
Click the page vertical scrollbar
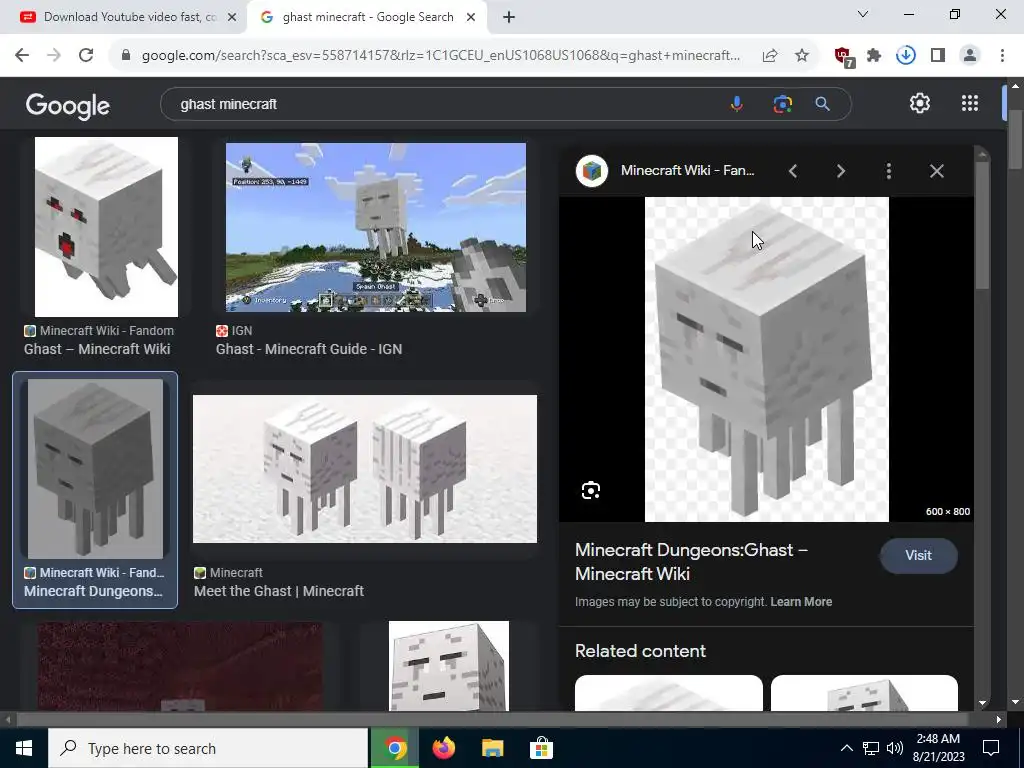tap(1014, 138)
